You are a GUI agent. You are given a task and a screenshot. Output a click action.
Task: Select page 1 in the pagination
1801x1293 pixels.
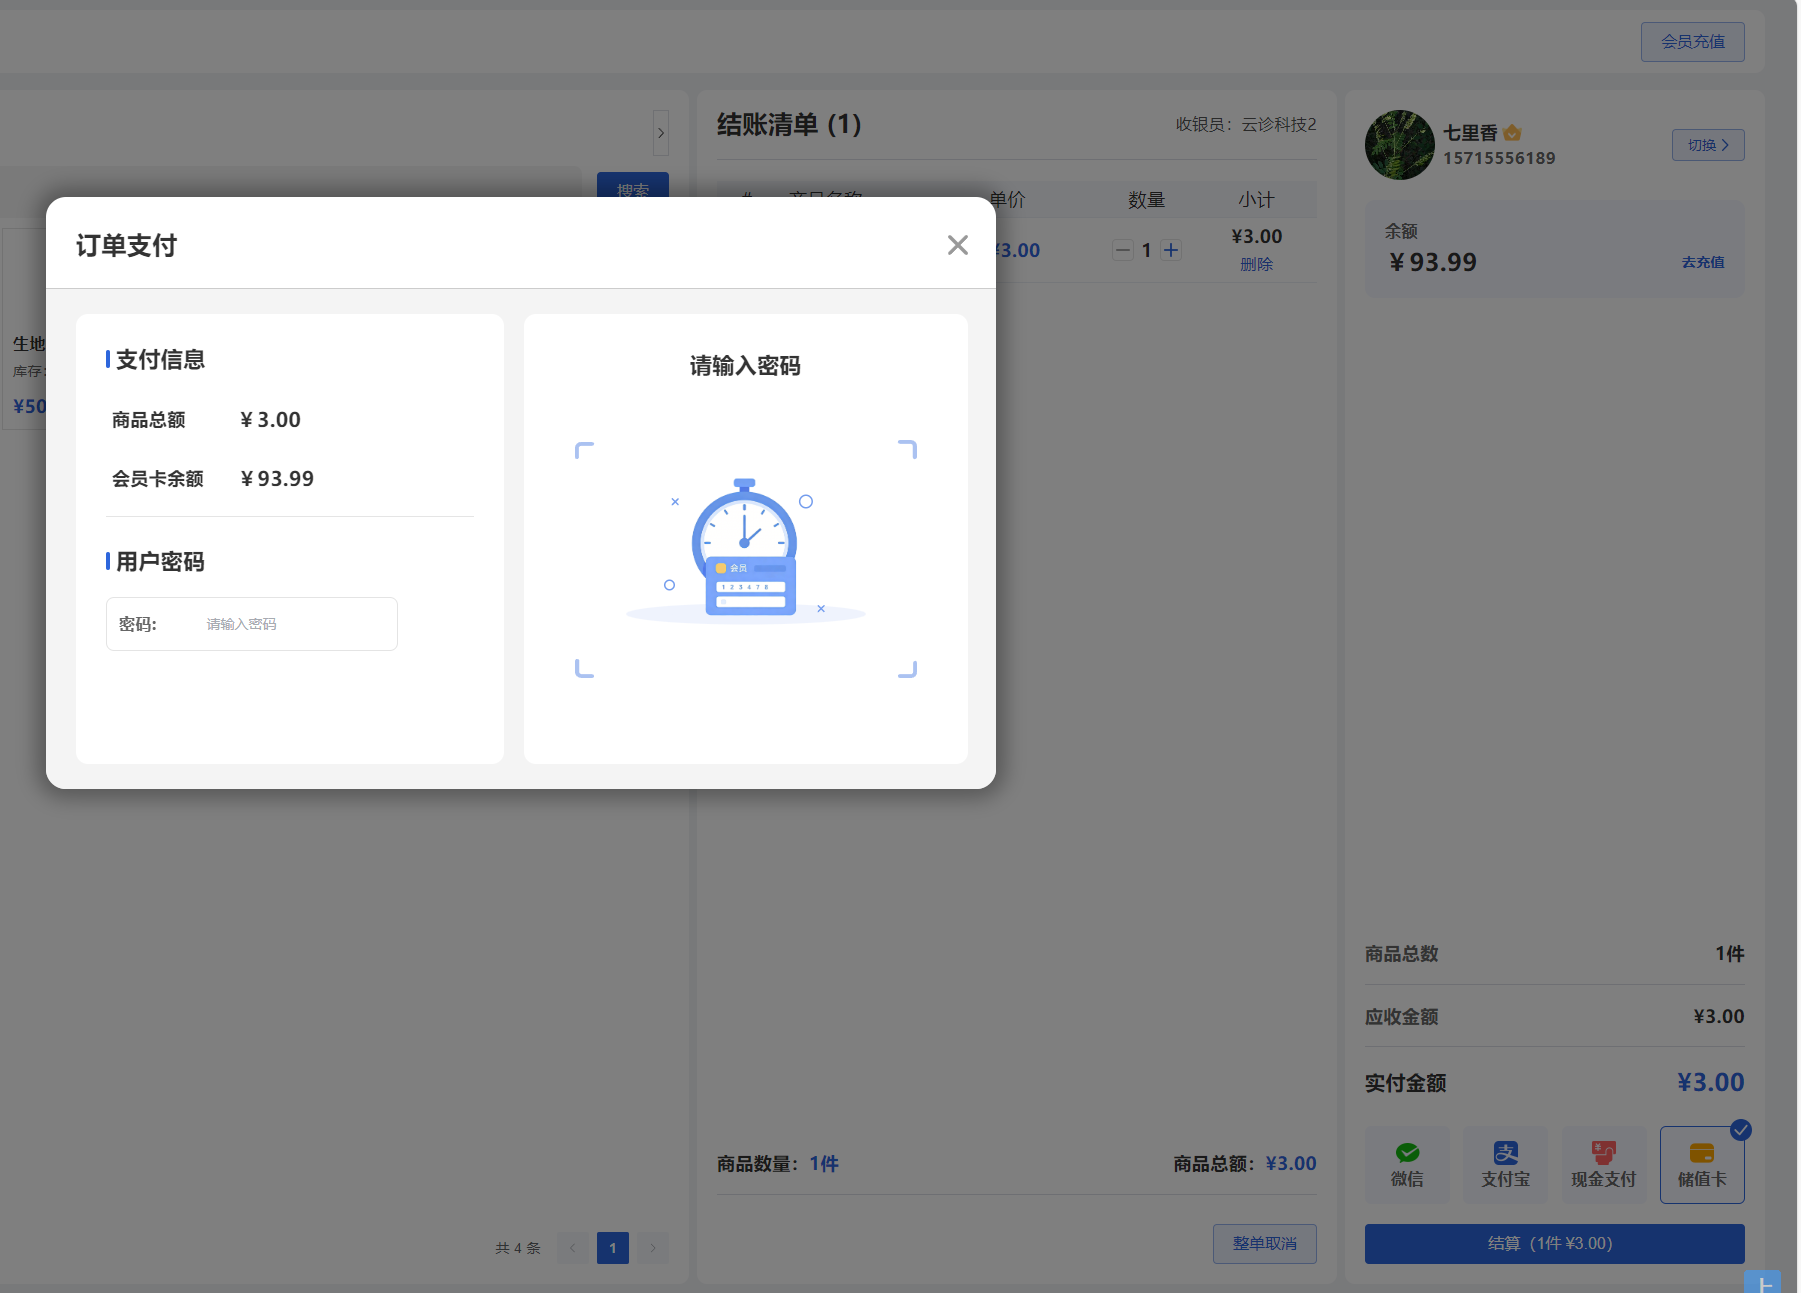(613, 1247)
